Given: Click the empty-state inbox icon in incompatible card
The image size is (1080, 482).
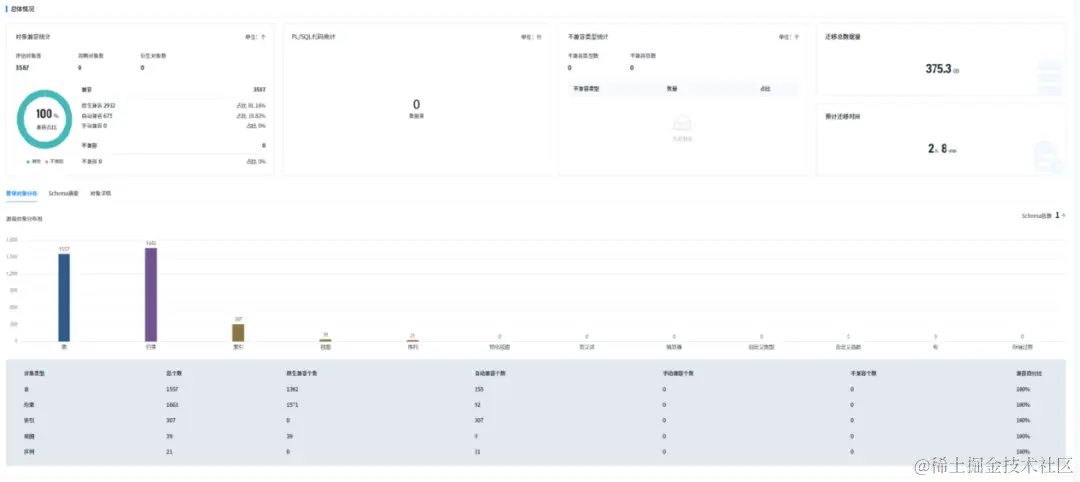Looking at the screenshot, I should 682,125.
